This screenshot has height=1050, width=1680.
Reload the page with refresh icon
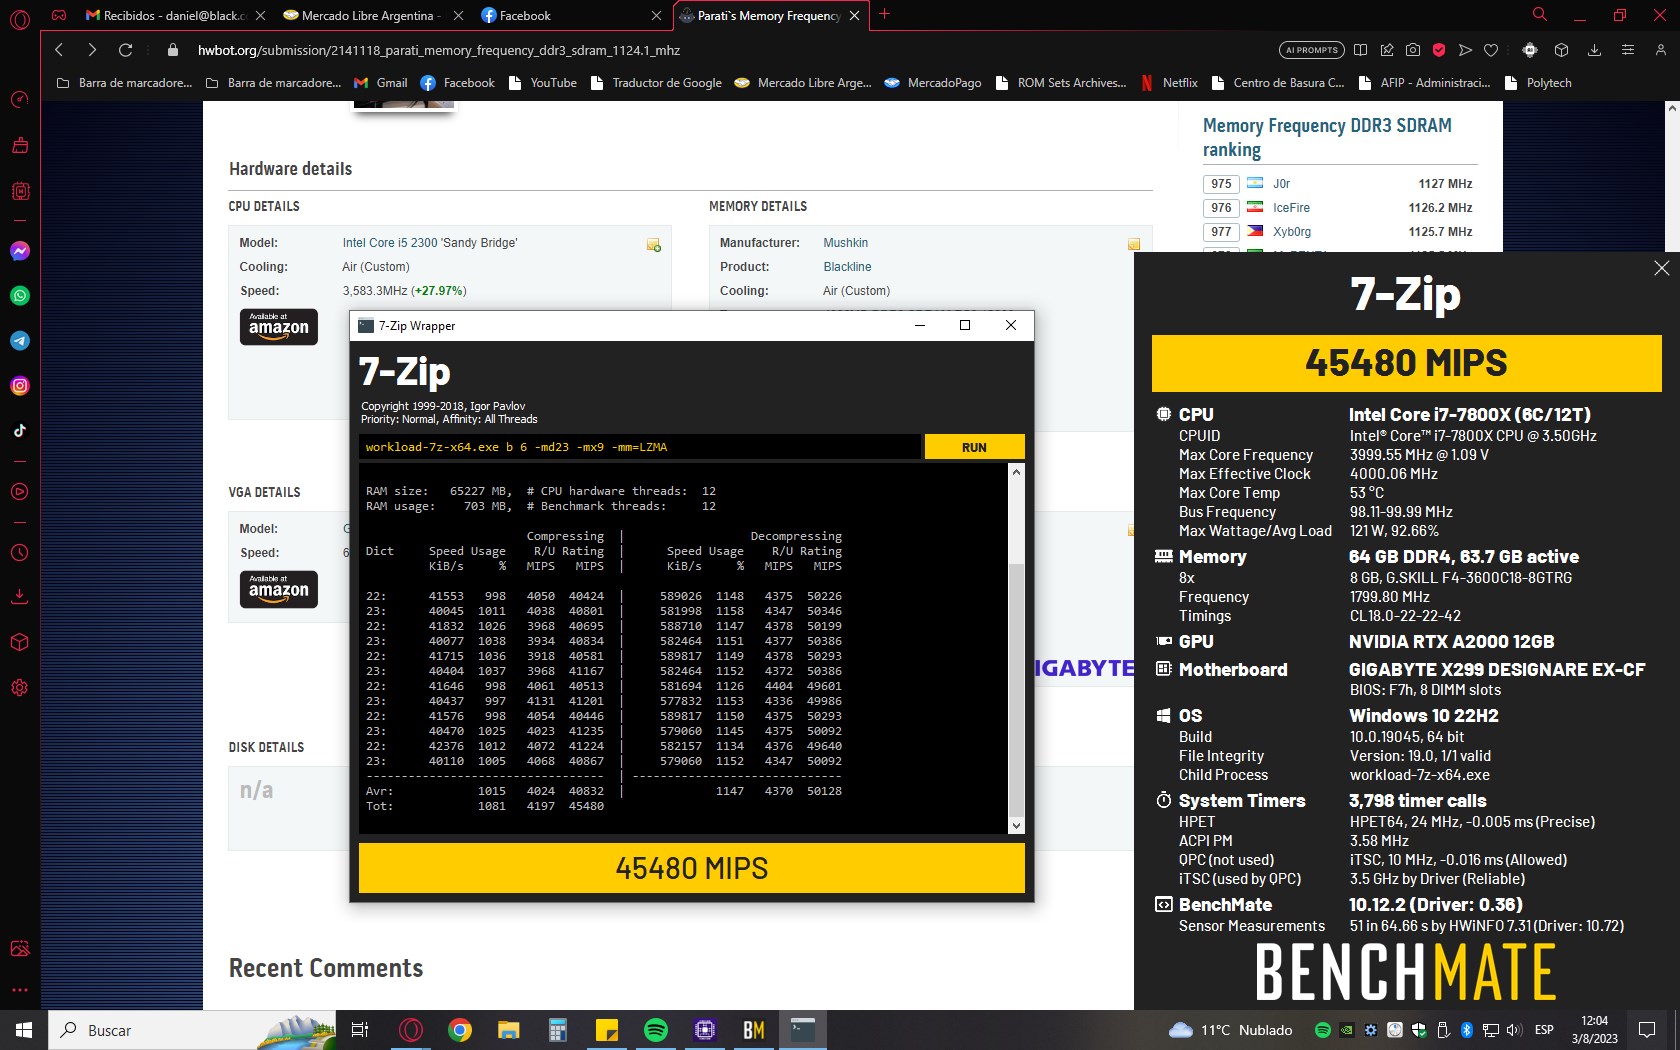(x=125, y=50)
